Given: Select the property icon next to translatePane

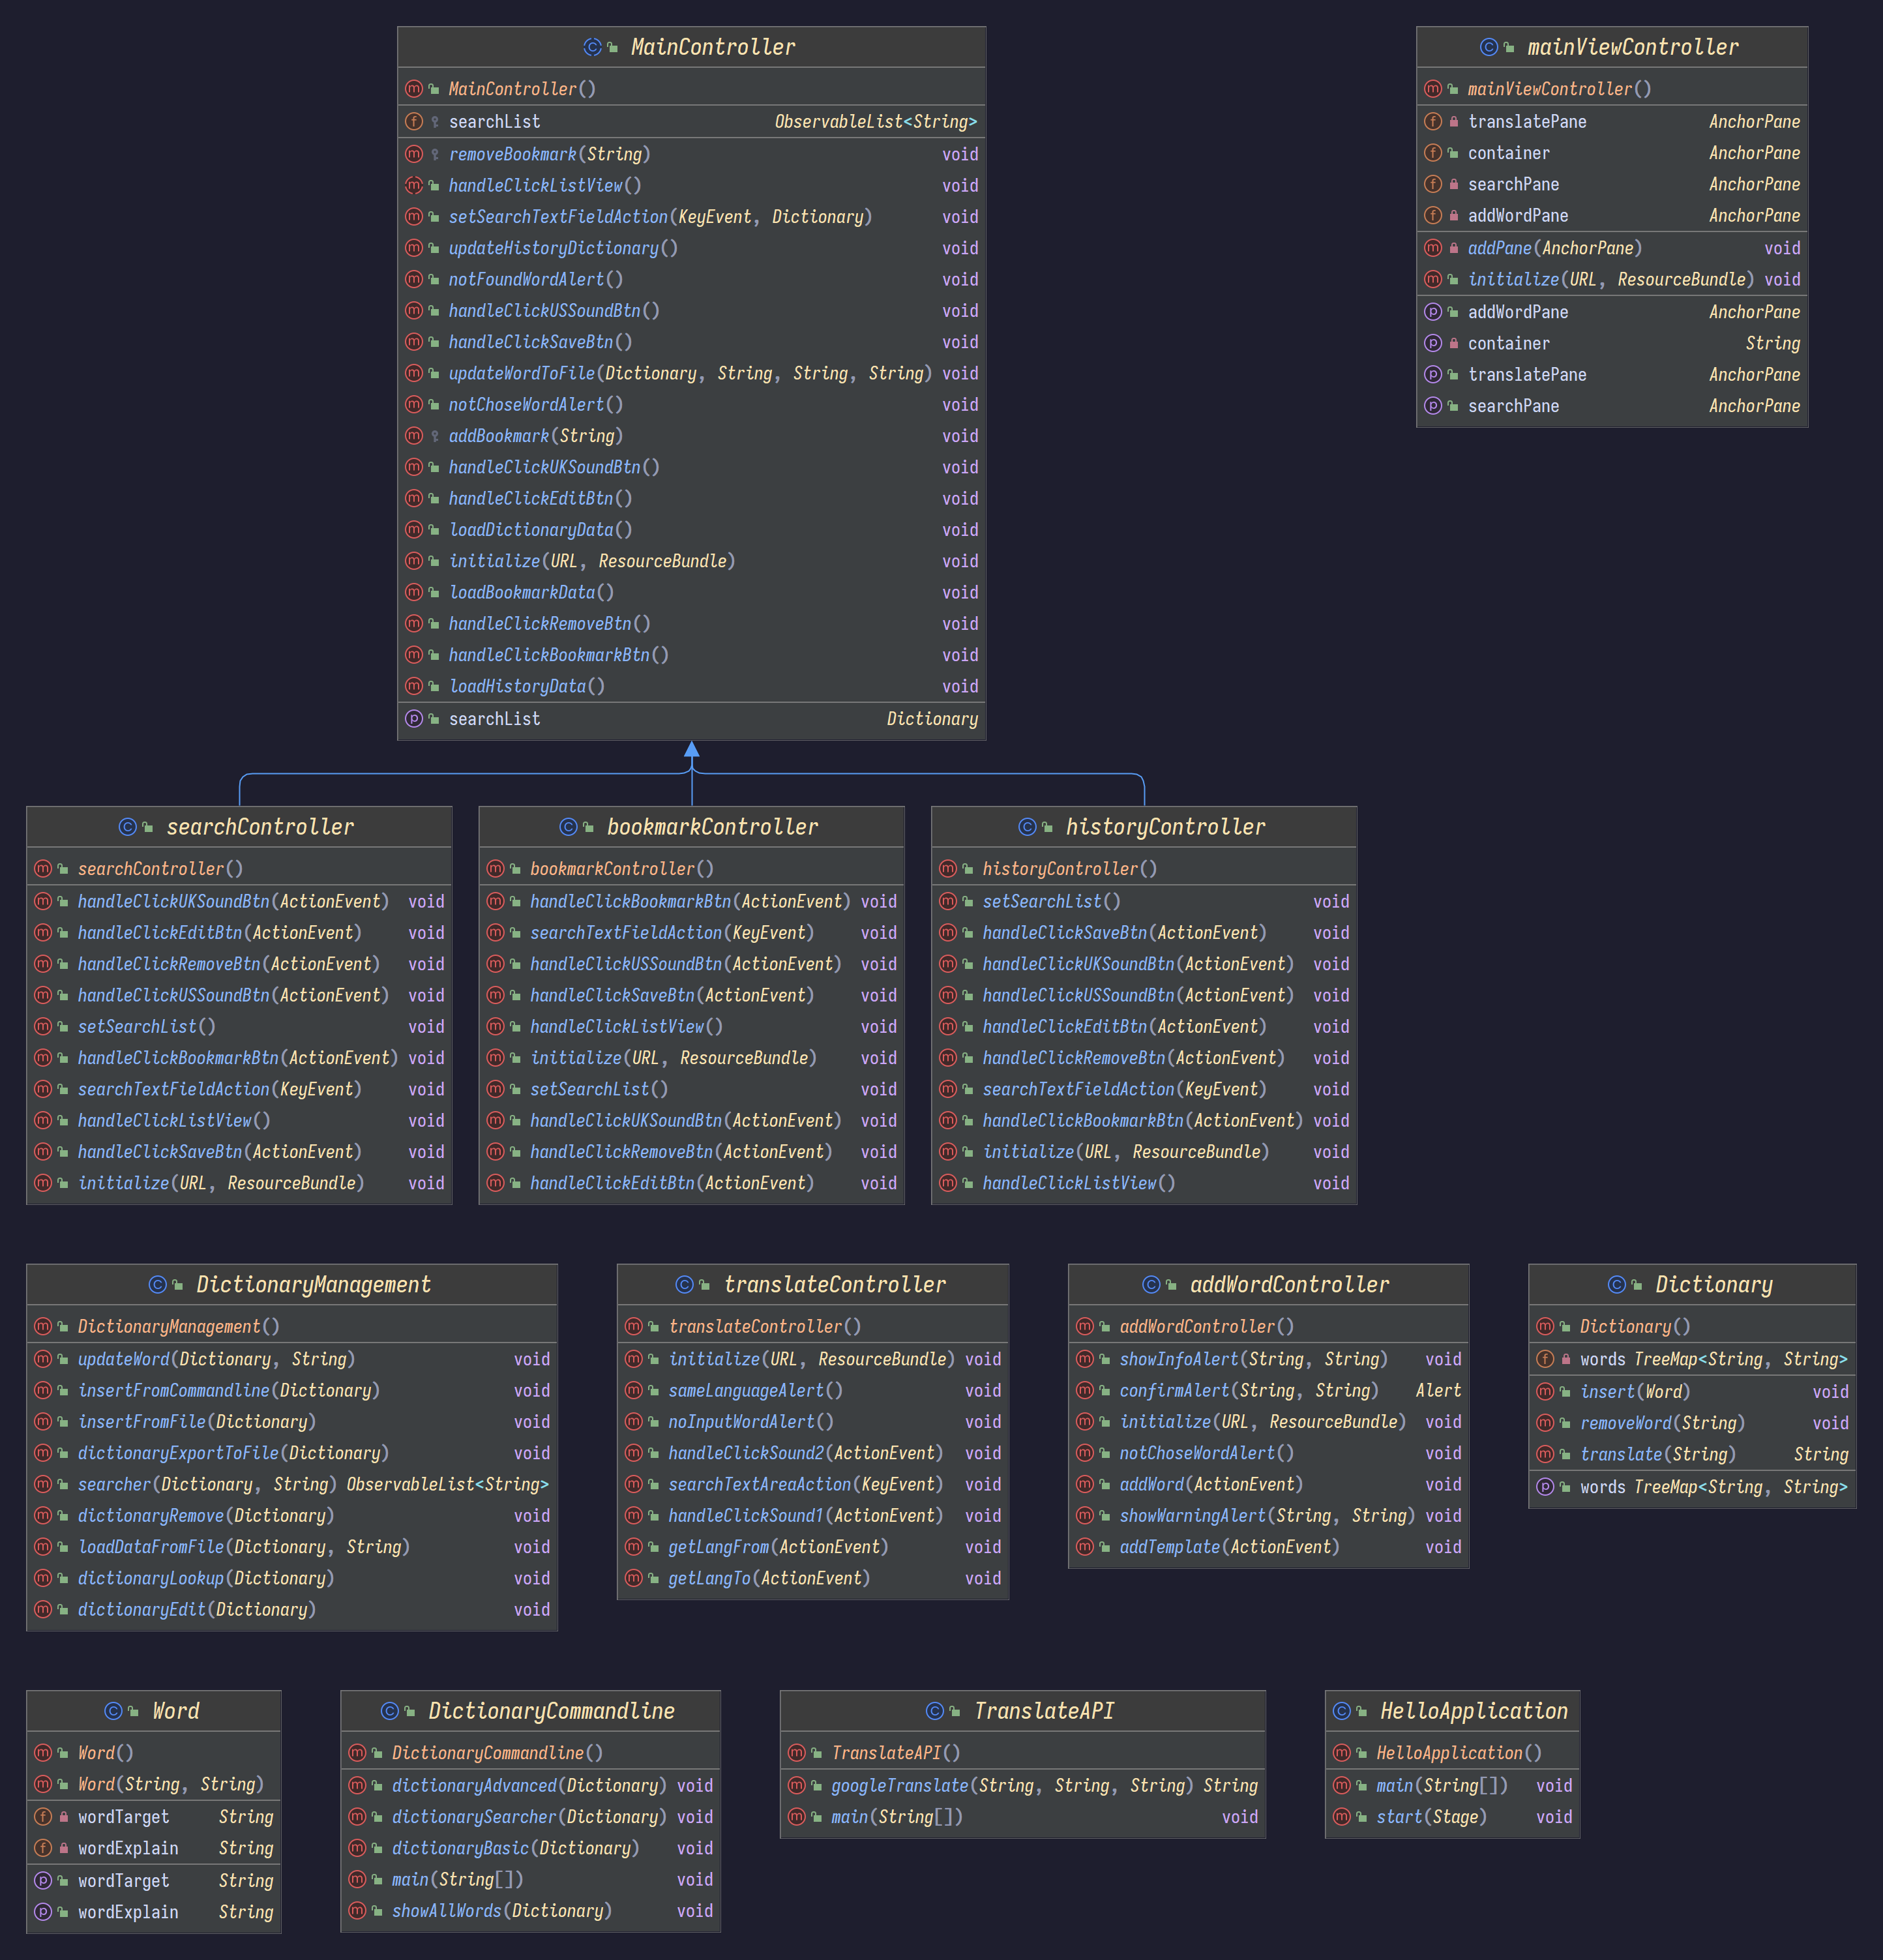Looking at the screenshot, I should click(1434, 374).
